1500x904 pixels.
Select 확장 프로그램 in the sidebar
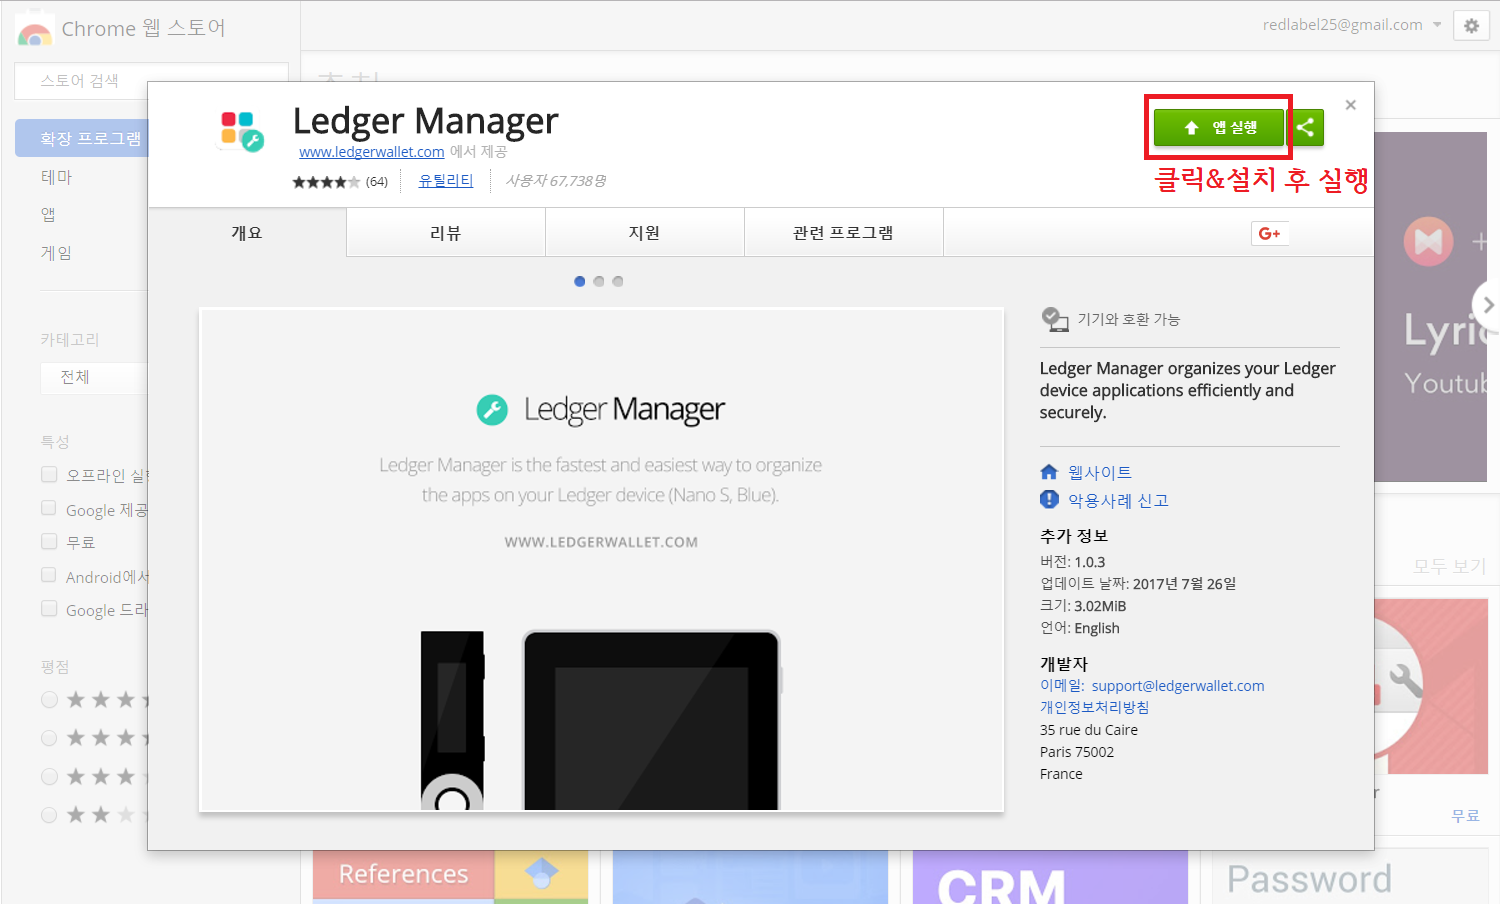(x=82, y=138)
